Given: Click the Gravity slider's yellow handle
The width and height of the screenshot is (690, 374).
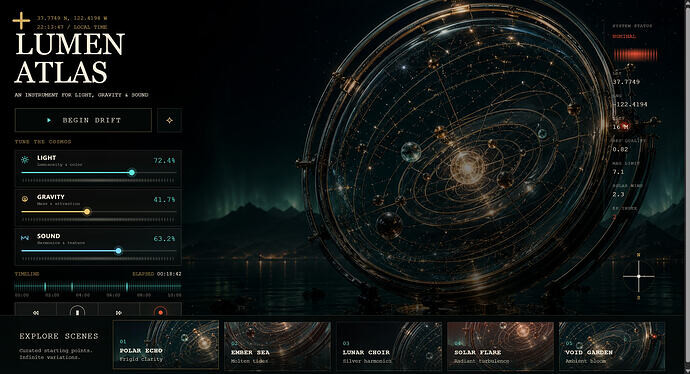Looking at the screenshot, I should coord(87,212).
